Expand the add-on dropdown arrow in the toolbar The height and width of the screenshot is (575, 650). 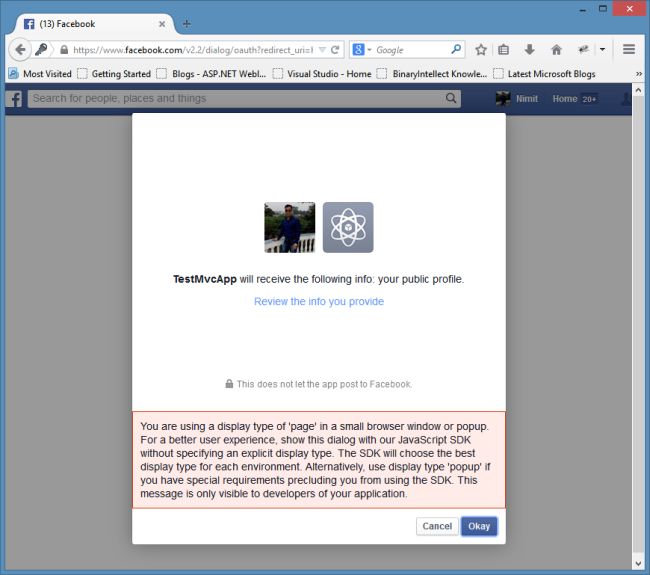click(x=602, y=50)
